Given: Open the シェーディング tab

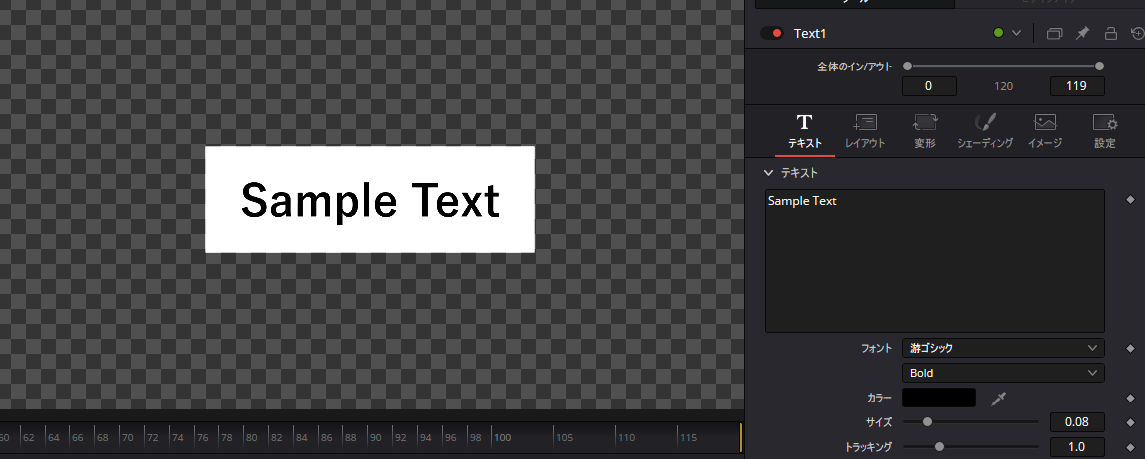Looking at the screenshot, I should [985, 131].
